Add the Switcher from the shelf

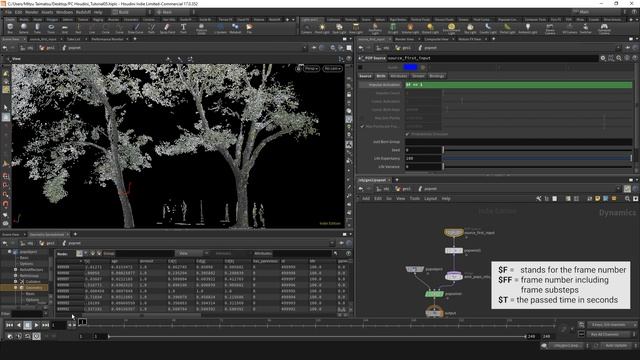click(586, 28)
